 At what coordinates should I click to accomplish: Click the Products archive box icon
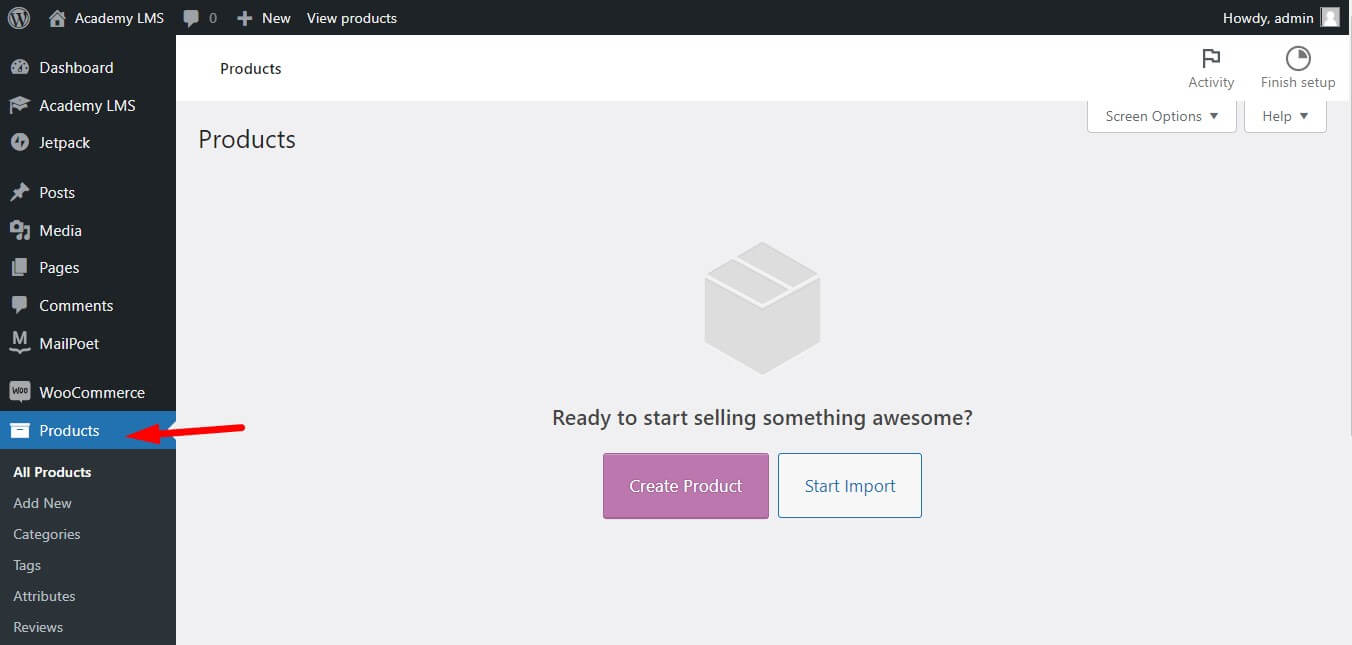click(x=19, y=430)
